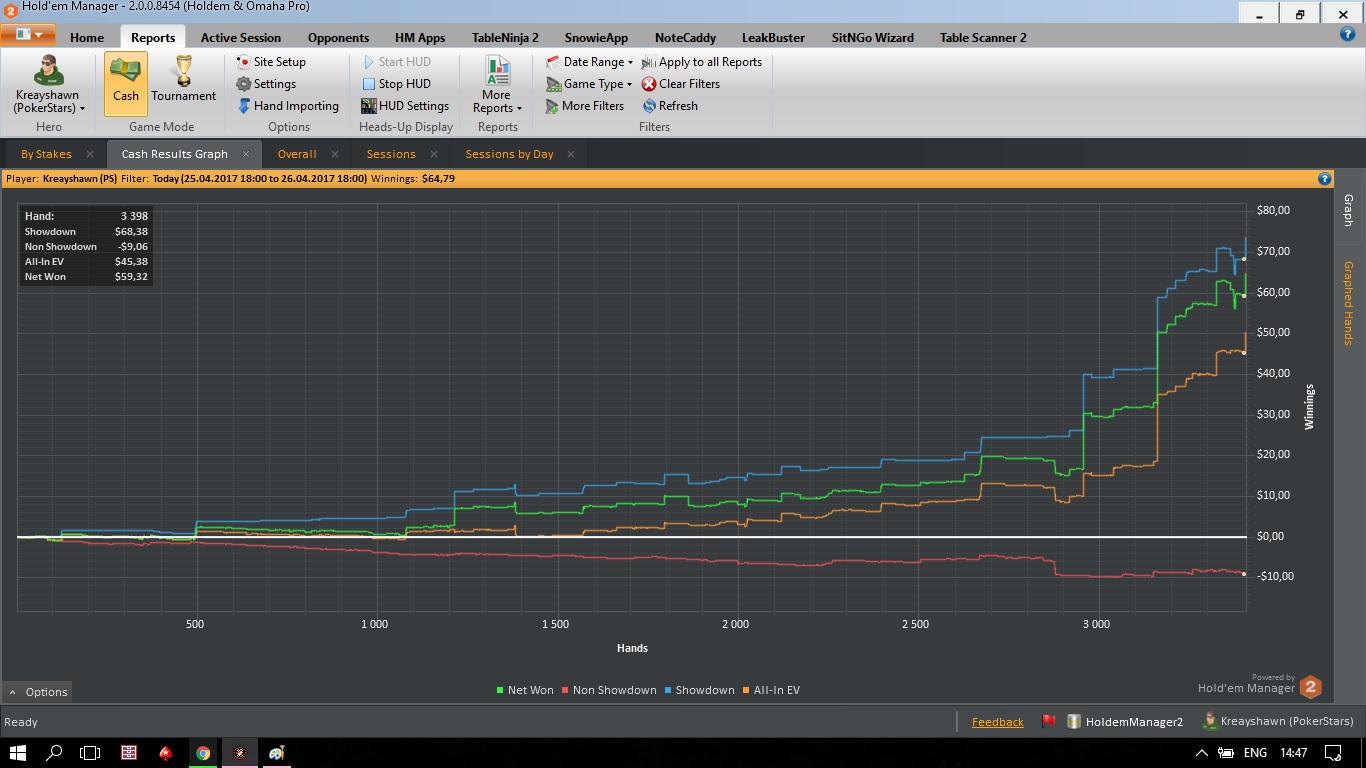Switch to the By Stakes report tab
Viewport: 1366px width, 768px height.
pyautogui.click(x=46, y=154)
